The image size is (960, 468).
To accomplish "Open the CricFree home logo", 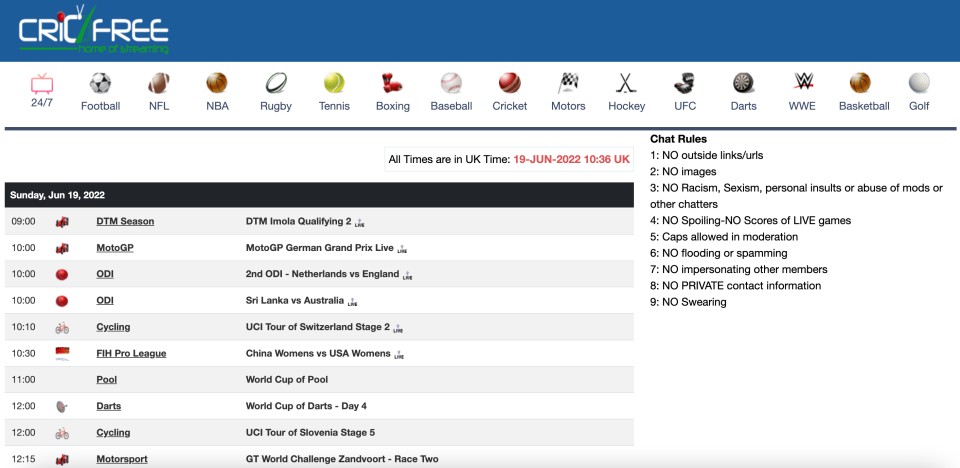I will (93, 30).
